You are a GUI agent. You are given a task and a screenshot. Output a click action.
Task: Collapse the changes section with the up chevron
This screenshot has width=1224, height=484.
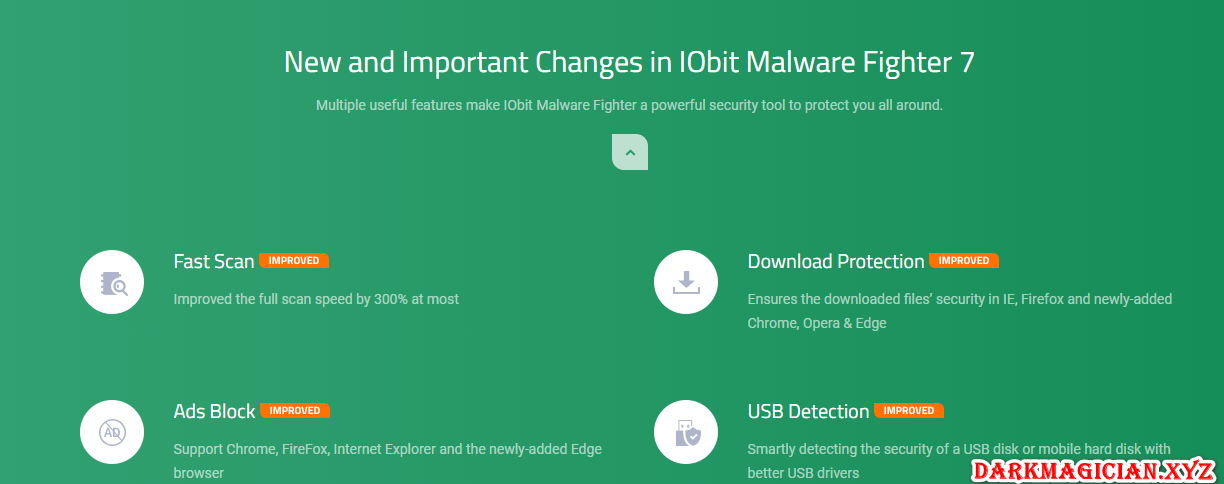[630, 152]
